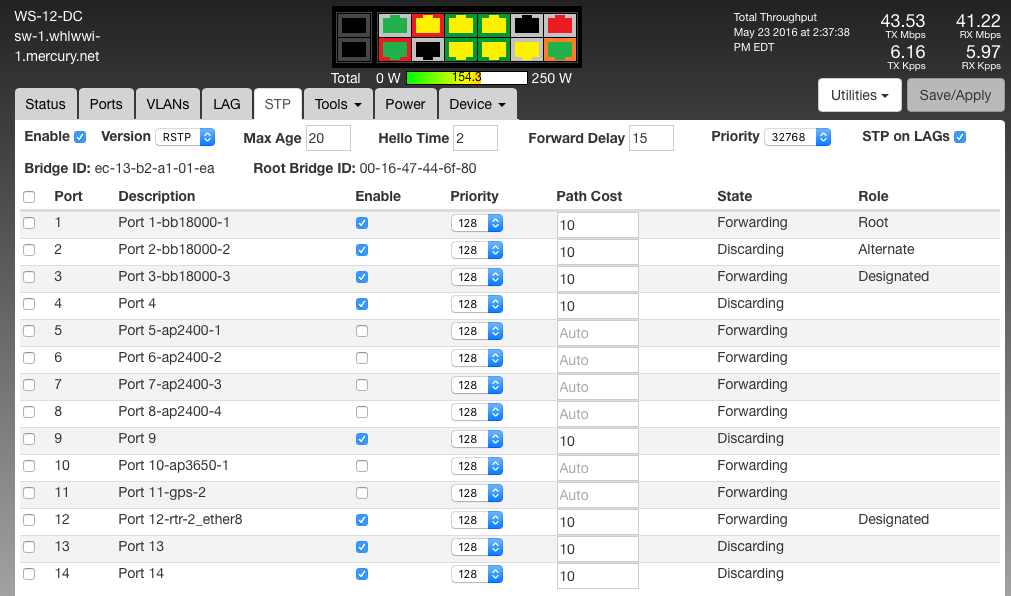Switch to the VLANs tab
Screen dimensions: 1011x596
pos(167,104)
